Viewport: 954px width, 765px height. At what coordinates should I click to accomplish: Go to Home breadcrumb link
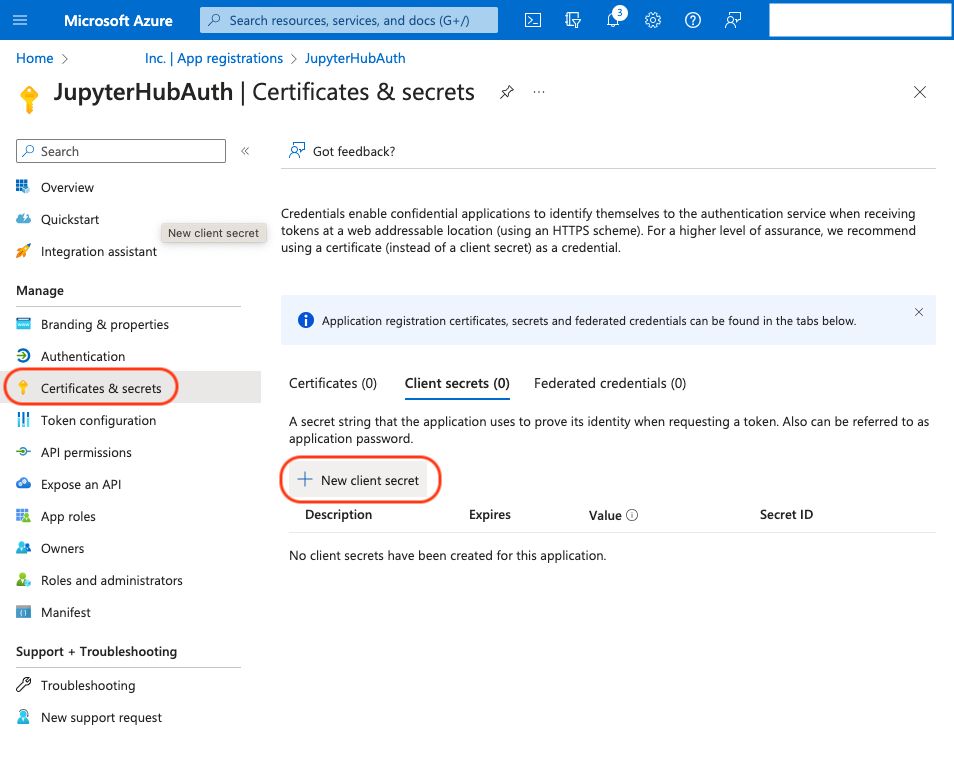[x=35, y=58]
